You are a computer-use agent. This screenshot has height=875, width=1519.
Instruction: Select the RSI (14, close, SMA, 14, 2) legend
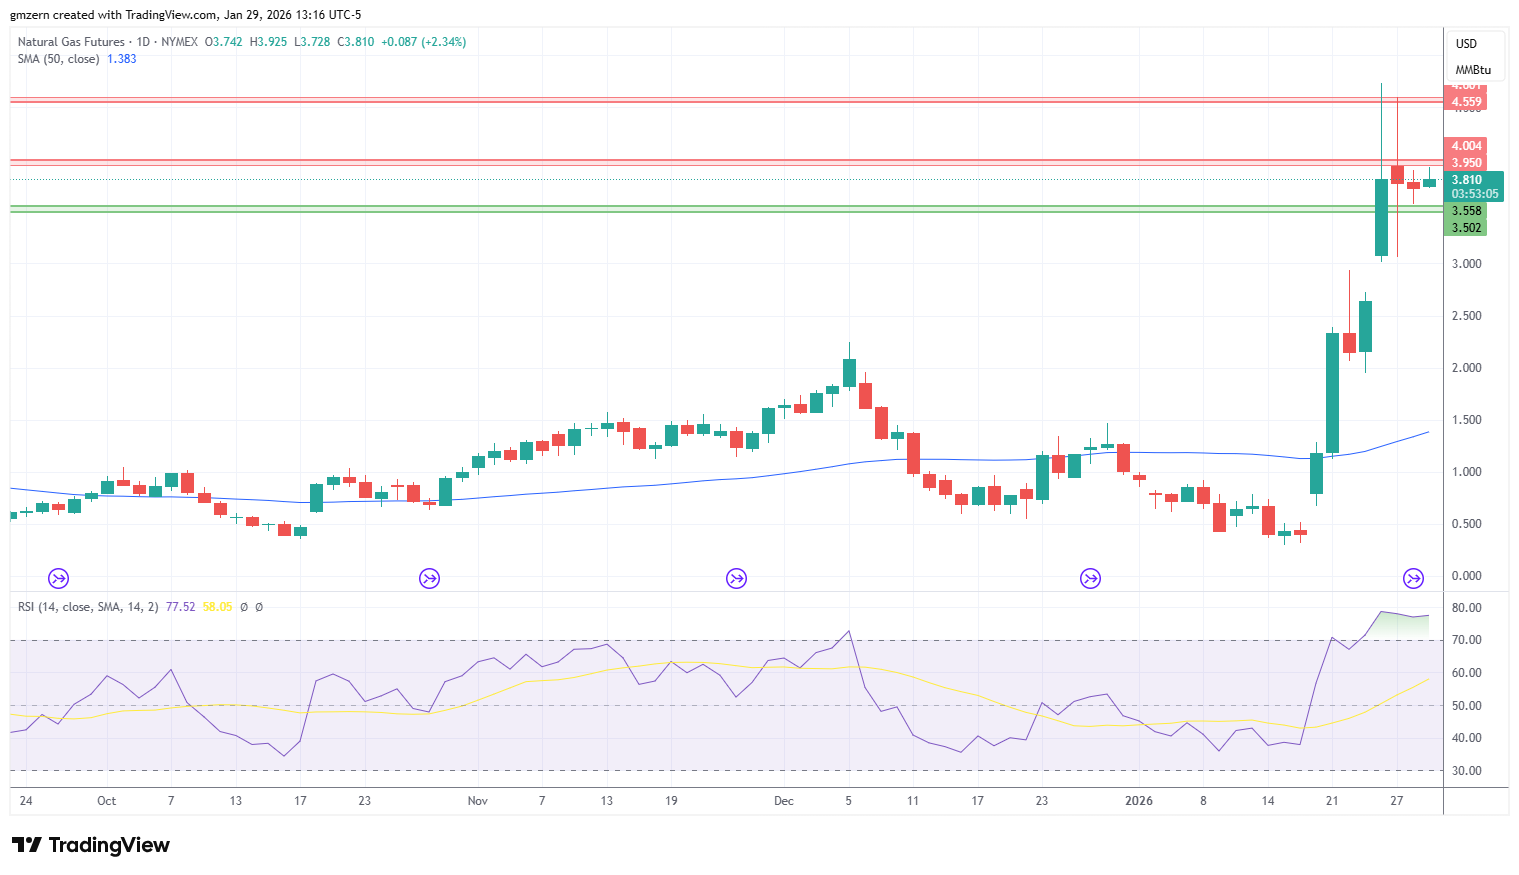pos(88,607)
